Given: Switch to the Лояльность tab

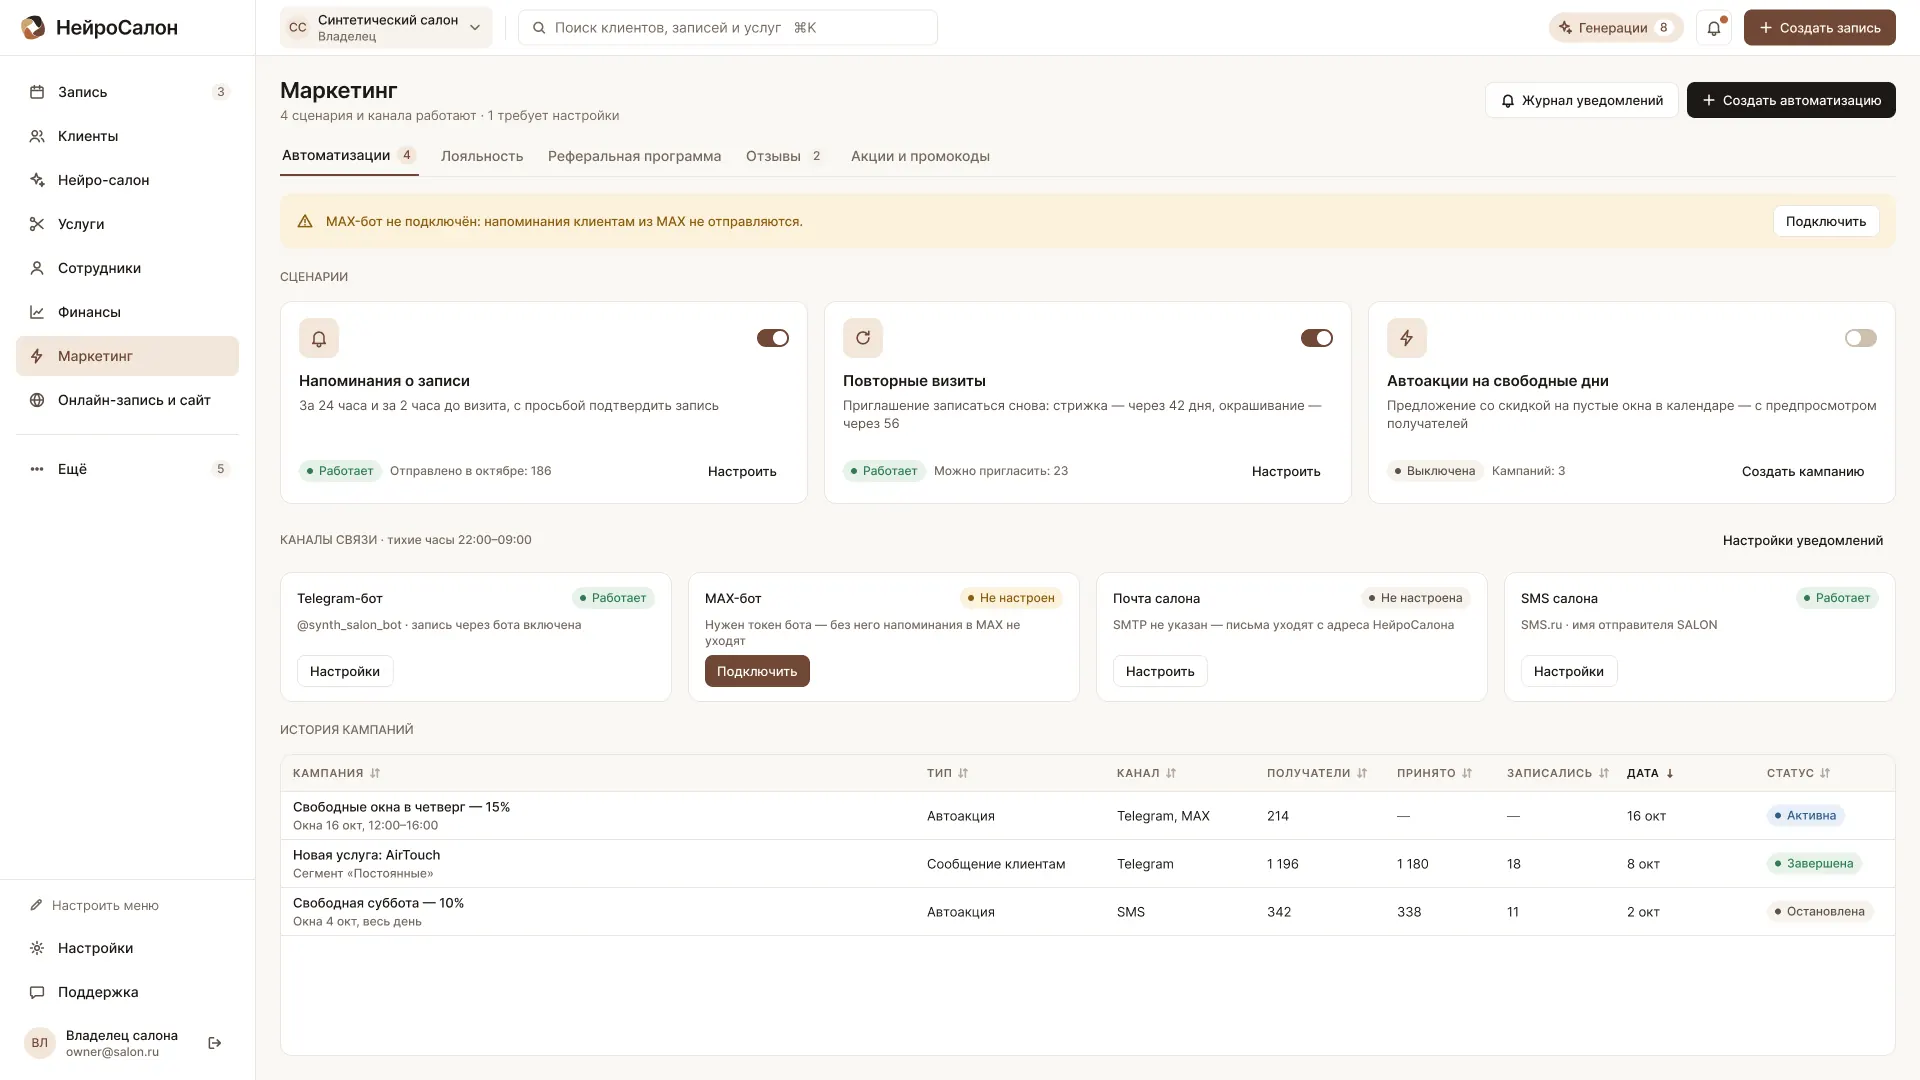Looking at the screenshot, I should [482, 156].
